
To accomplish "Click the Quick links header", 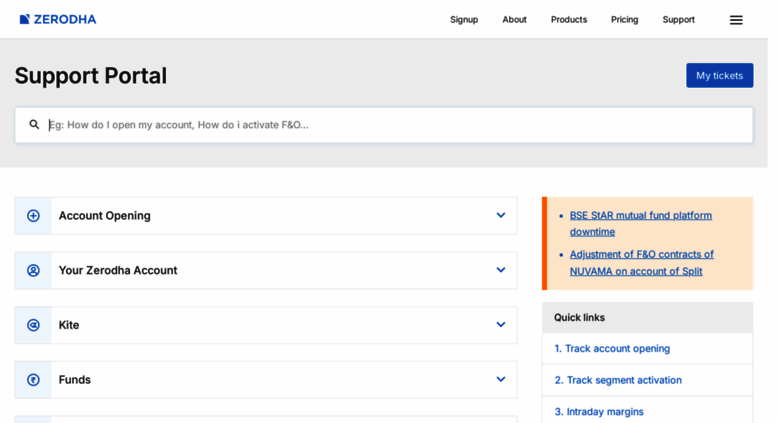I will (x=647, y=317).
